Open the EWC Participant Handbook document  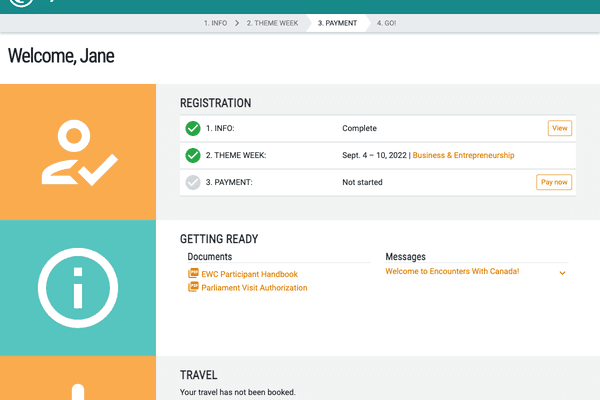249,274
